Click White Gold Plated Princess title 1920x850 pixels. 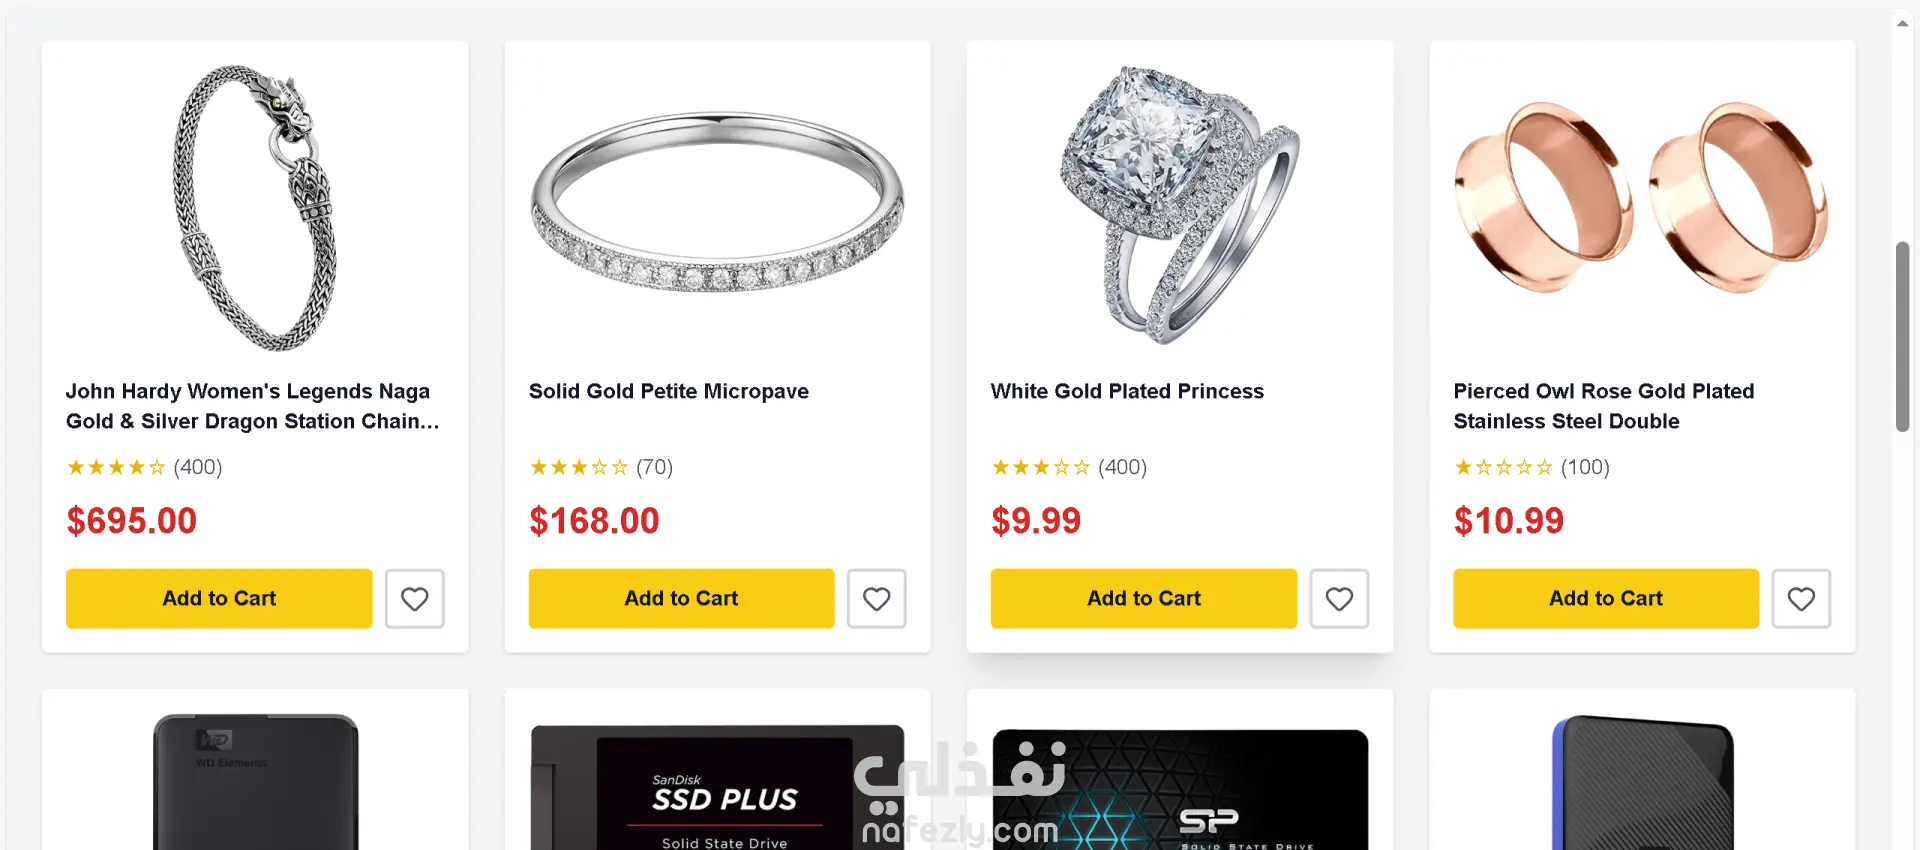pyautogui.click(x=1127, y=391)
